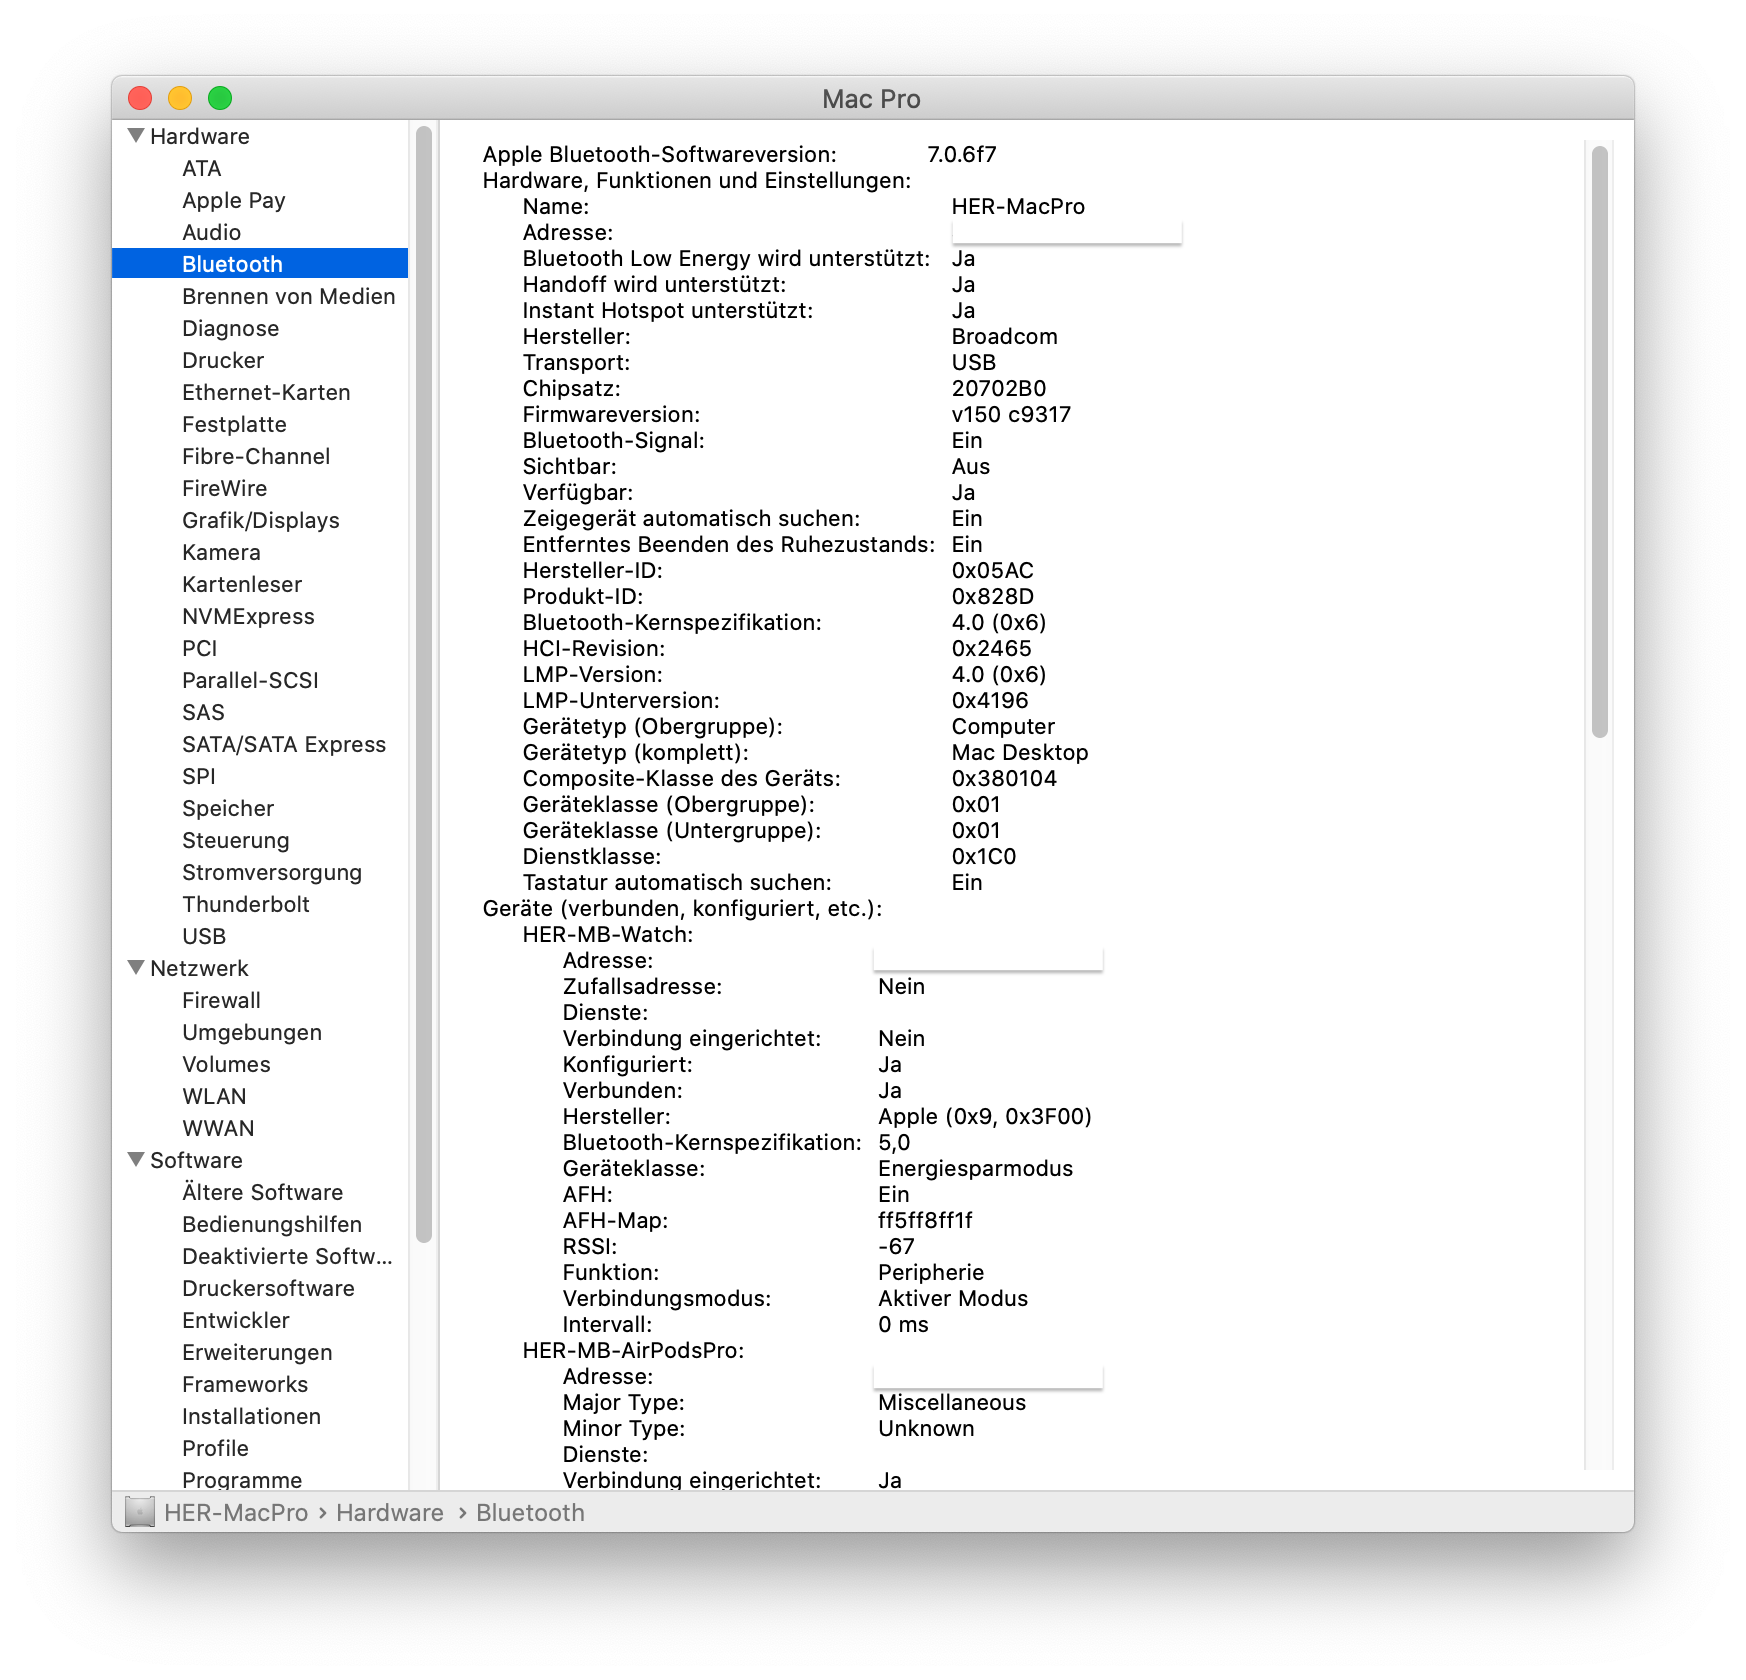Open the Festplatte entry
The width and height of the screenshot is (1746, 1680).
pos(234,424)
